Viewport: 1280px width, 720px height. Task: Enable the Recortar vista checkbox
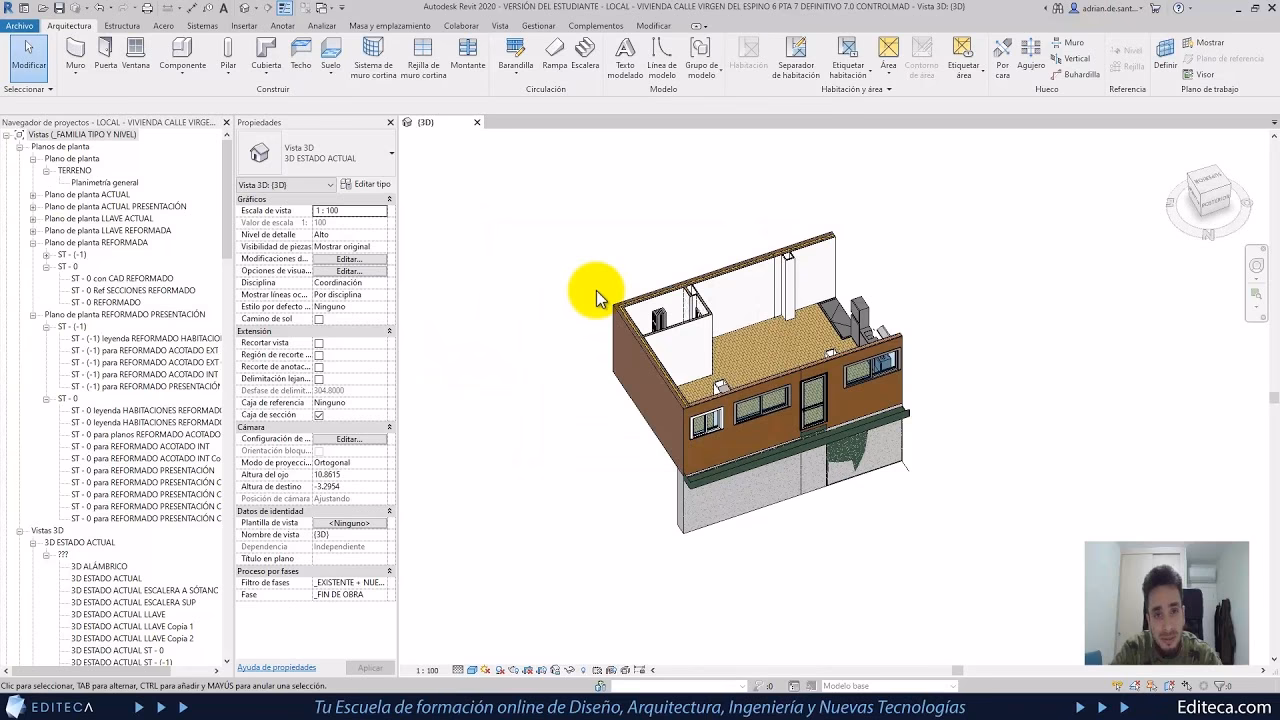(318, 342)
